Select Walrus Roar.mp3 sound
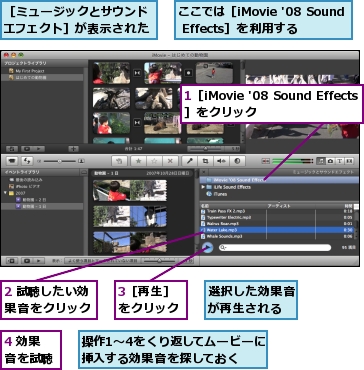This screenshot has height=370, width=364. pos(277,224)
